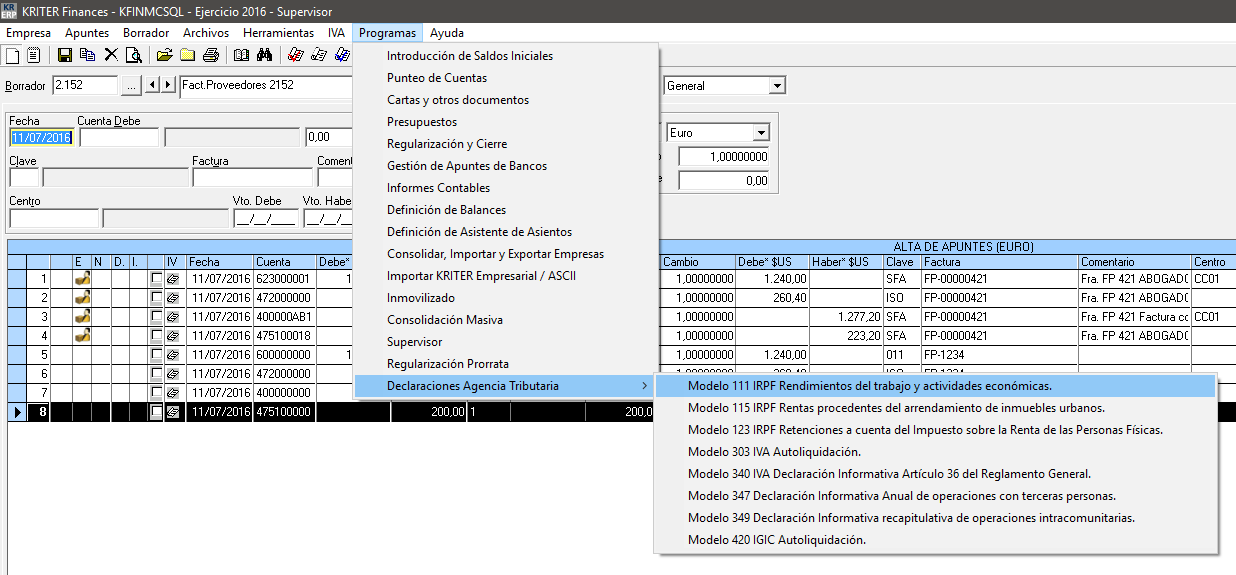1236x575 pixels.
Task: Toggle the checkbox in grid row 4
Action: click(x=156, y=335)
